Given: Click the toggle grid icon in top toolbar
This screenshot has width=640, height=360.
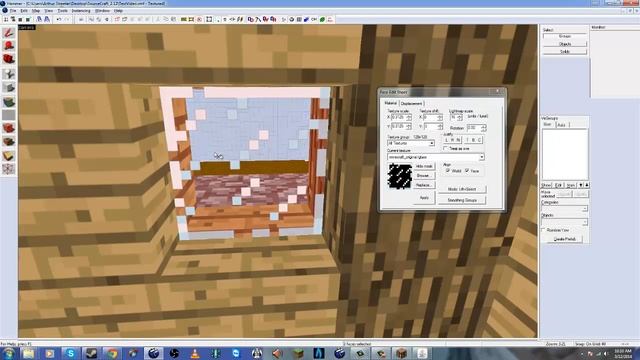Looking at the screenshot, I should (6, 19).
